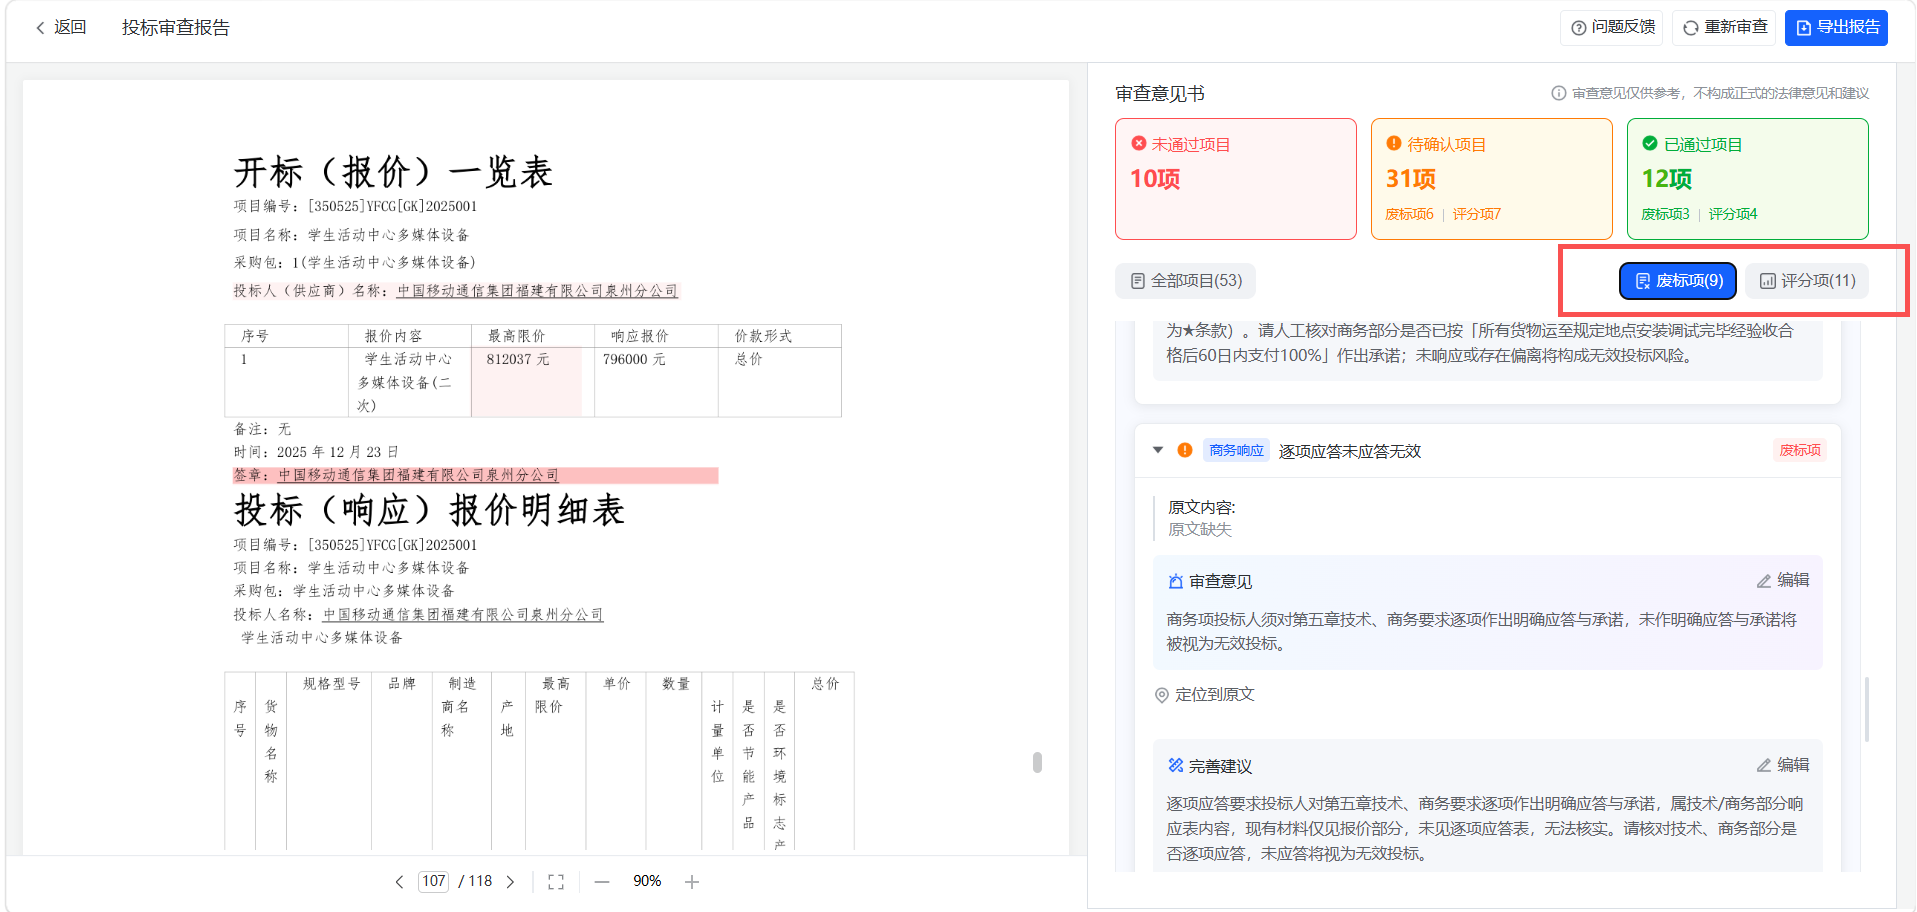Collapse the 逐项应答未应答无效 item
The width and height of the screenshot is (1917, 912).
1158,450
